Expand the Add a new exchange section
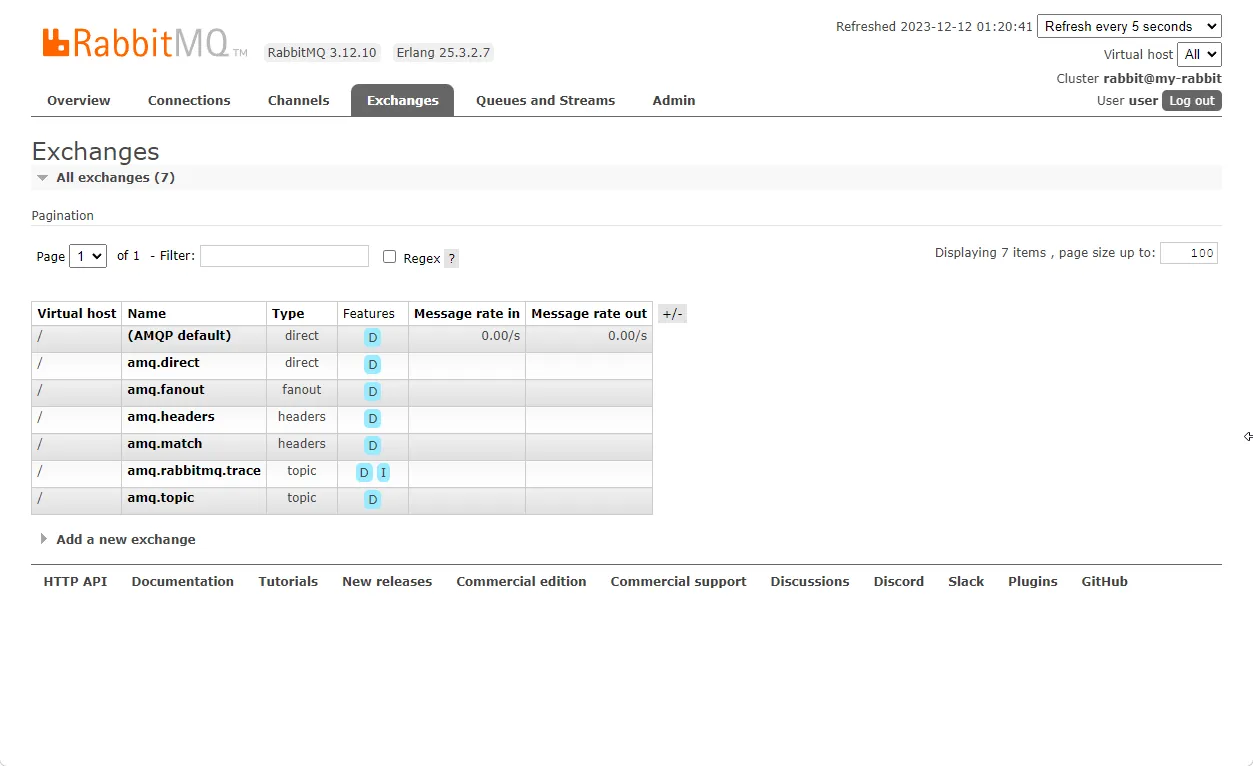Image resolution: width=1253 pixels, height=766 pixels. point(125,539)
